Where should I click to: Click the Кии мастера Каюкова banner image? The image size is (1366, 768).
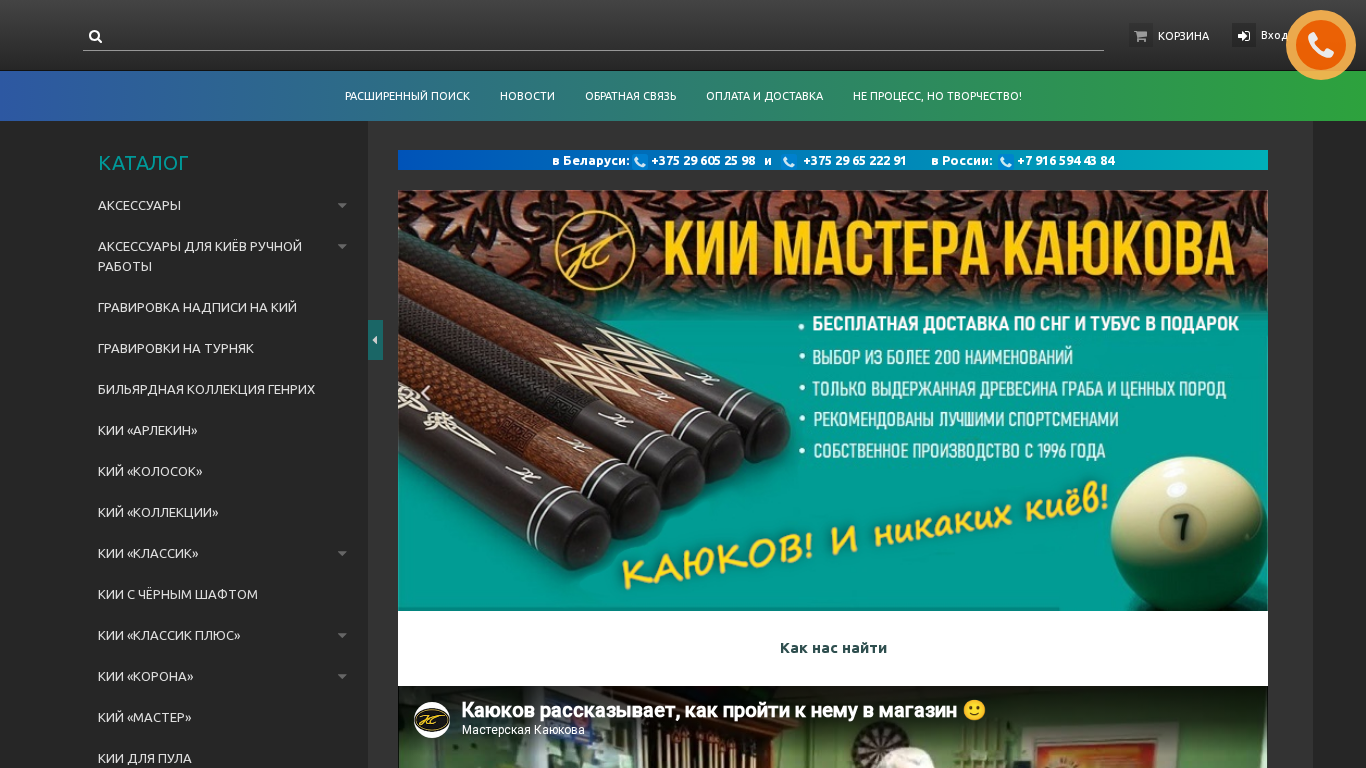[833, 401]
